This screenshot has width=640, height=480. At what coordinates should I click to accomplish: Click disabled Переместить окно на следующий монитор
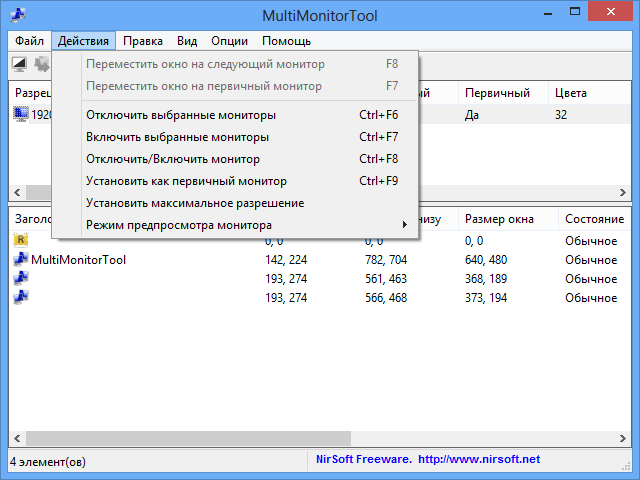(235, 64)
